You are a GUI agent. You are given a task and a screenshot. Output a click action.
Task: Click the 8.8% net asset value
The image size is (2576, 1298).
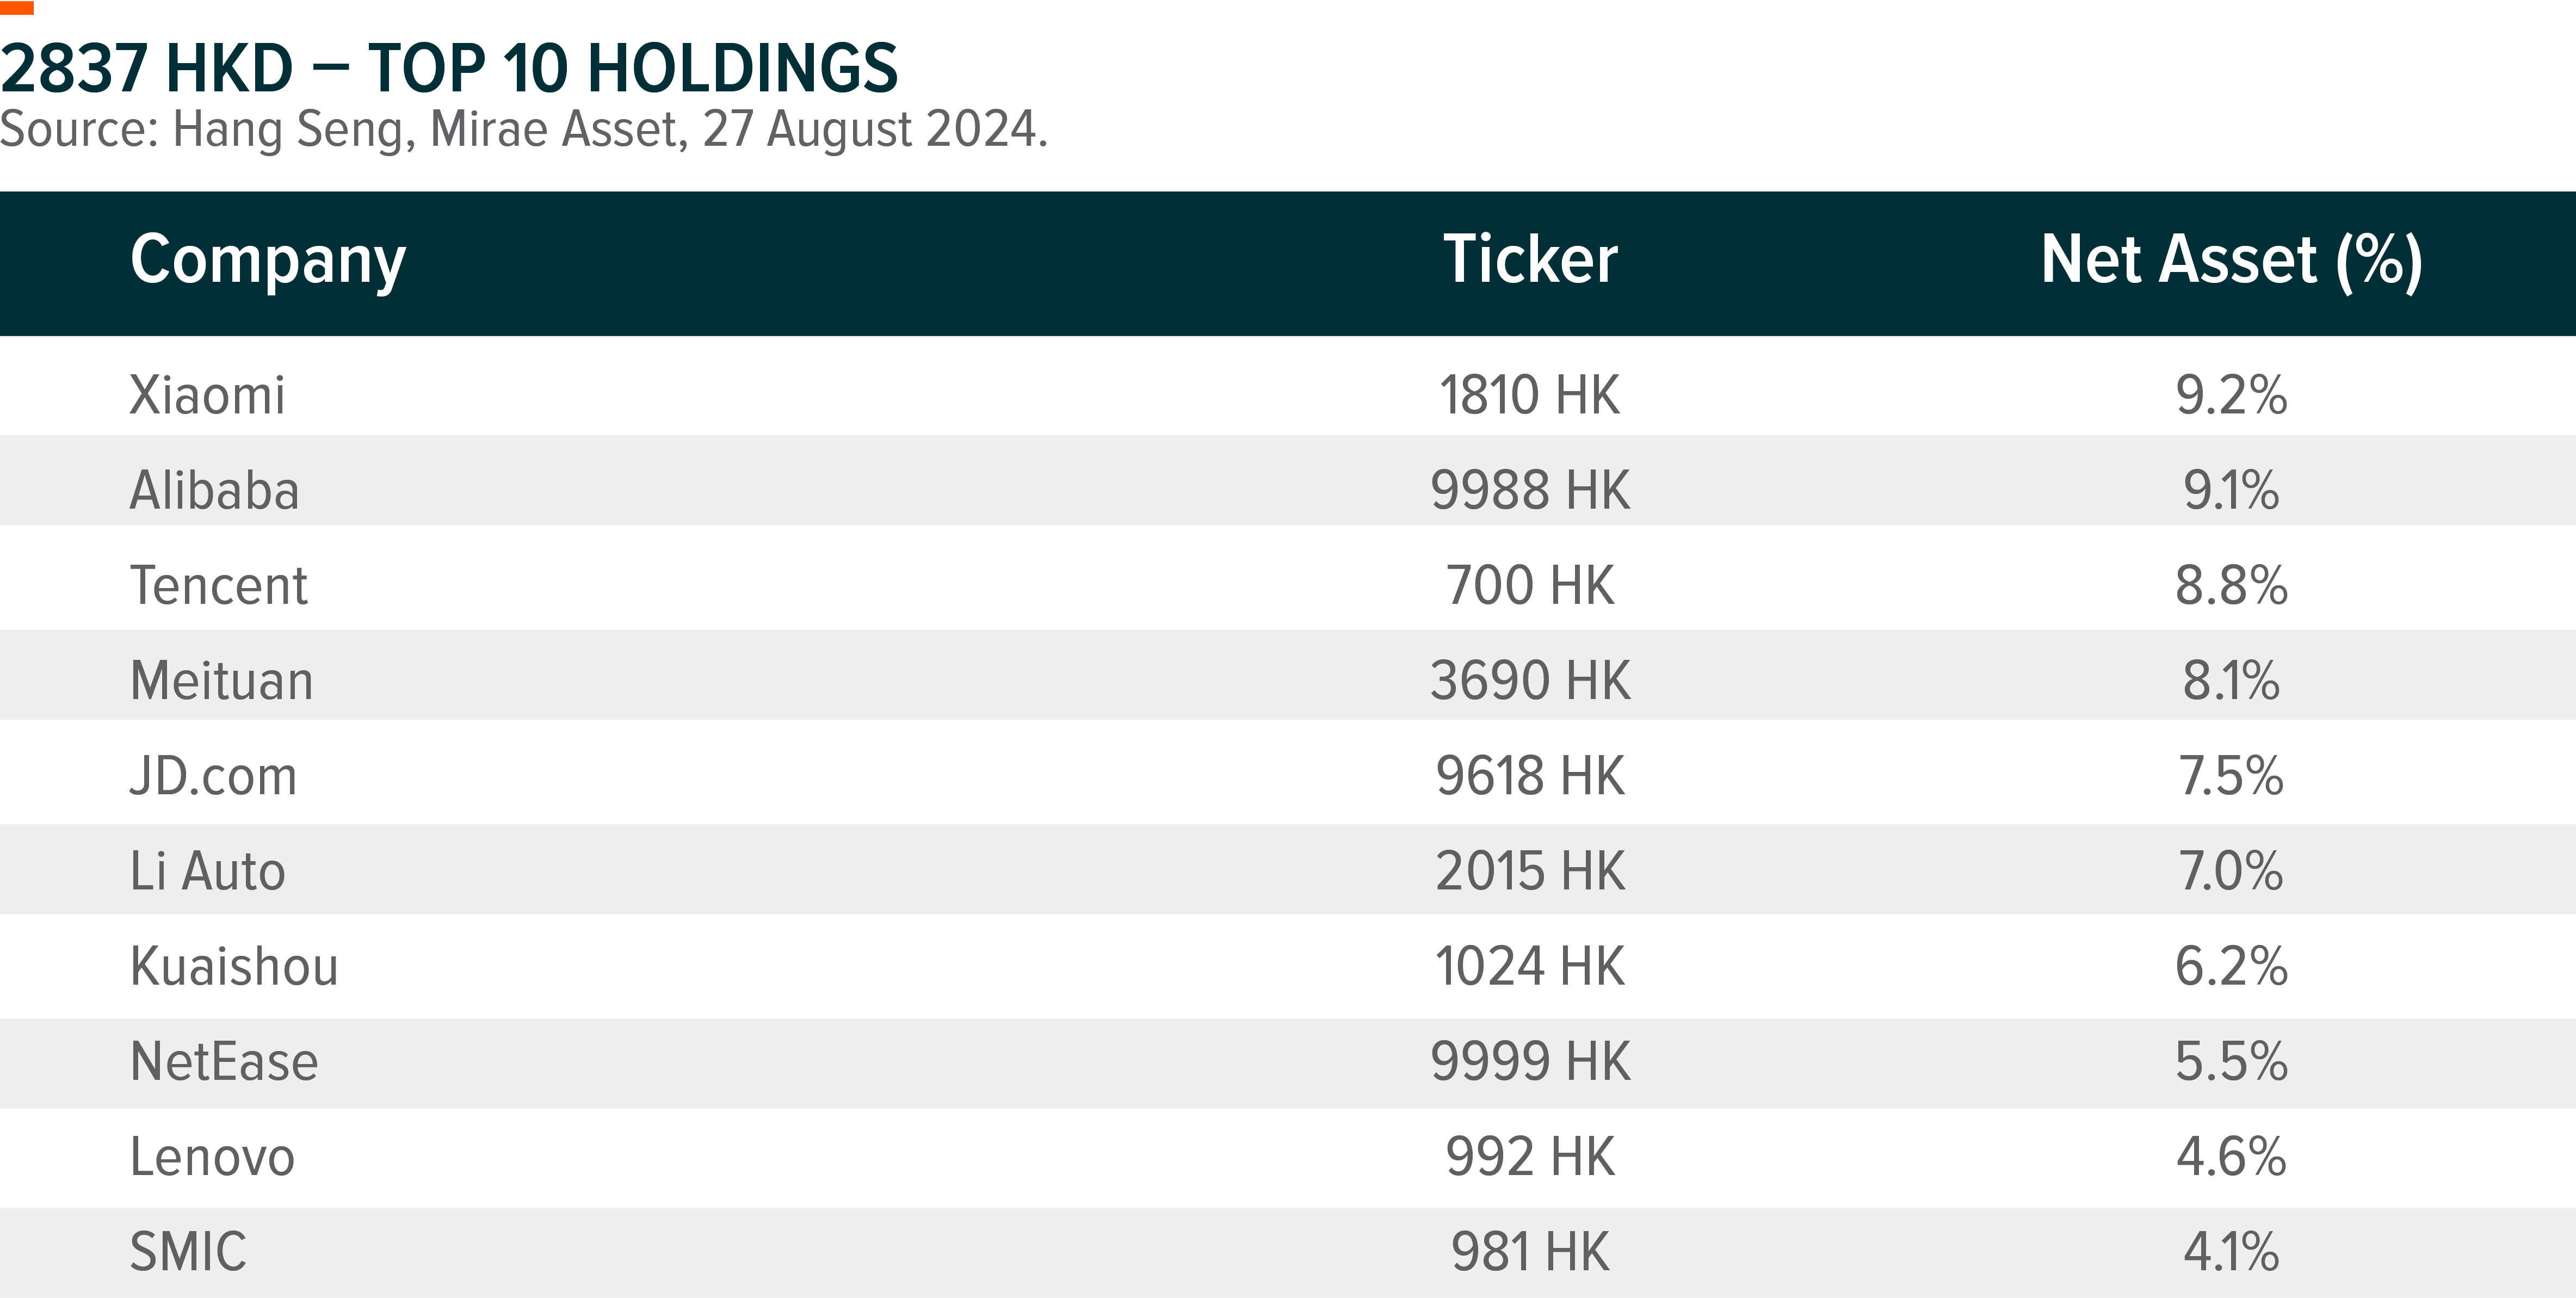tap(2231, 585)
